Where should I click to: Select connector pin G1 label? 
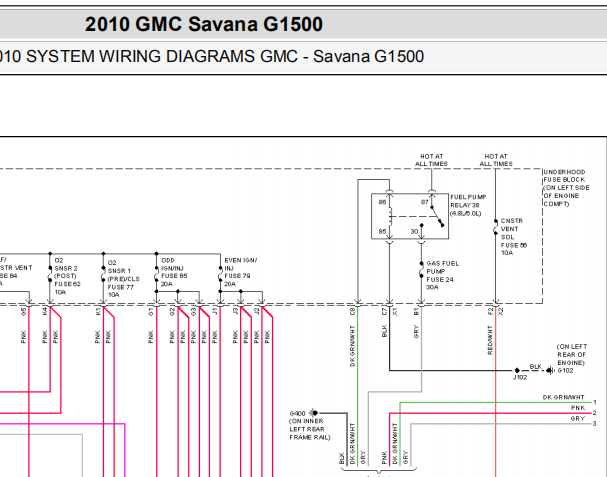tap(151, 311)
